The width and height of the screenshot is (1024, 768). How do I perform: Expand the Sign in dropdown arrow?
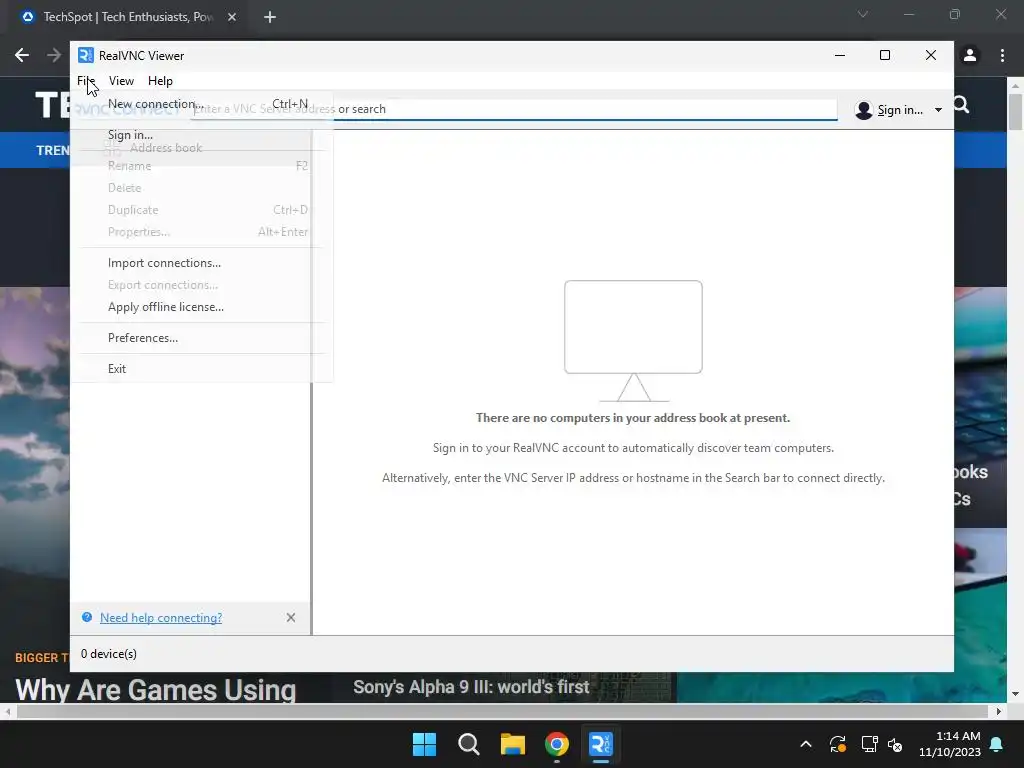938,110
